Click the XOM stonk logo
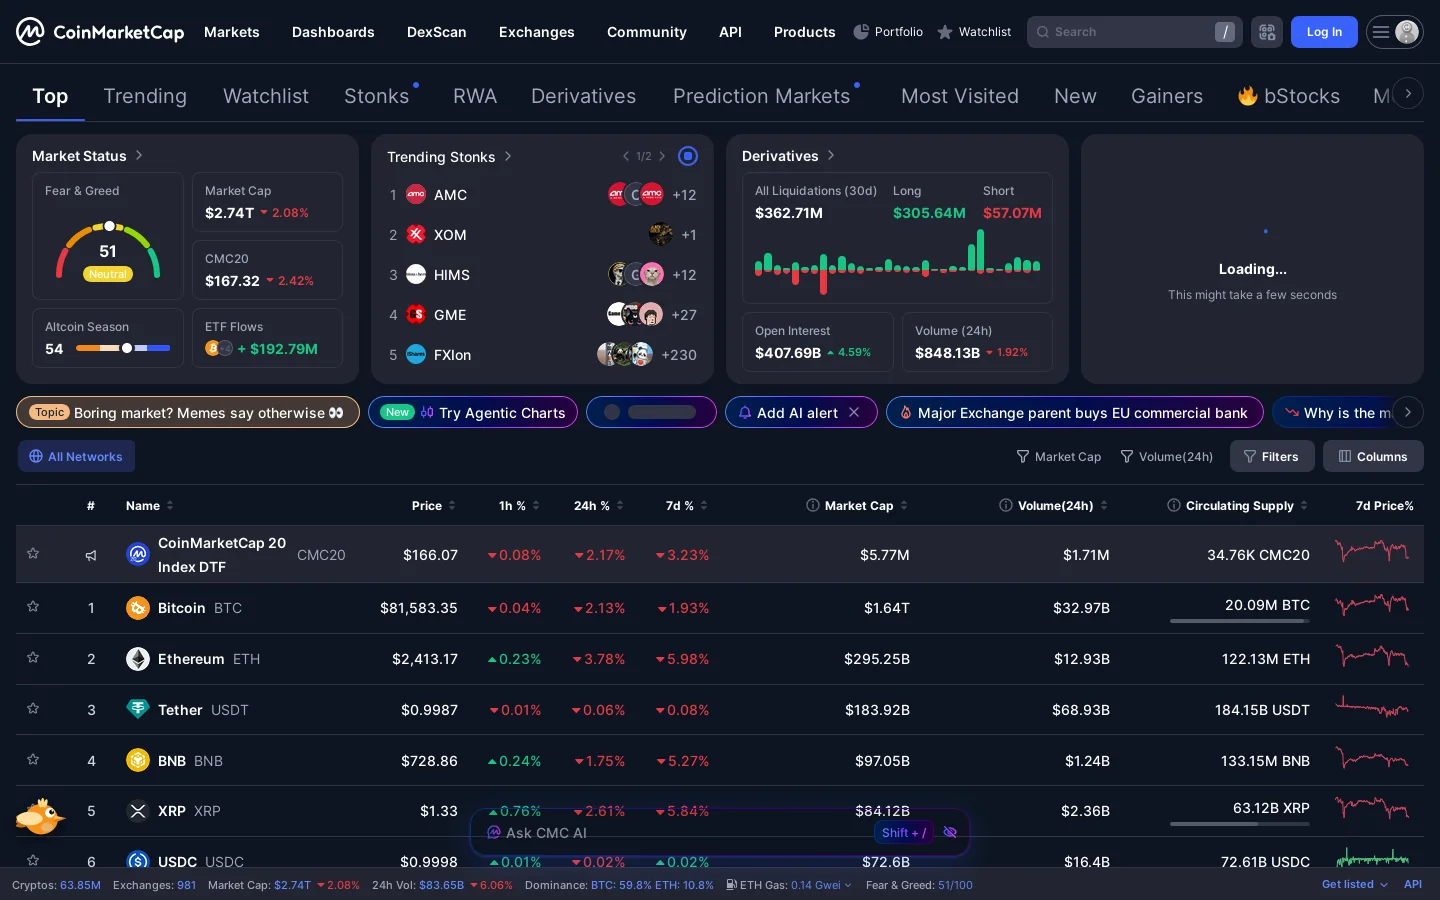 click(416, 235)
